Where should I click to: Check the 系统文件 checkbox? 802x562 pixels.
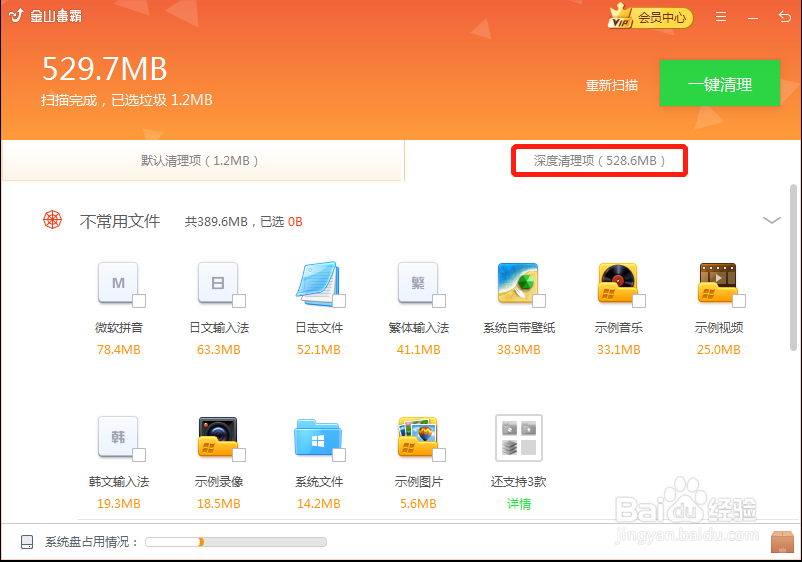(339, 455)
